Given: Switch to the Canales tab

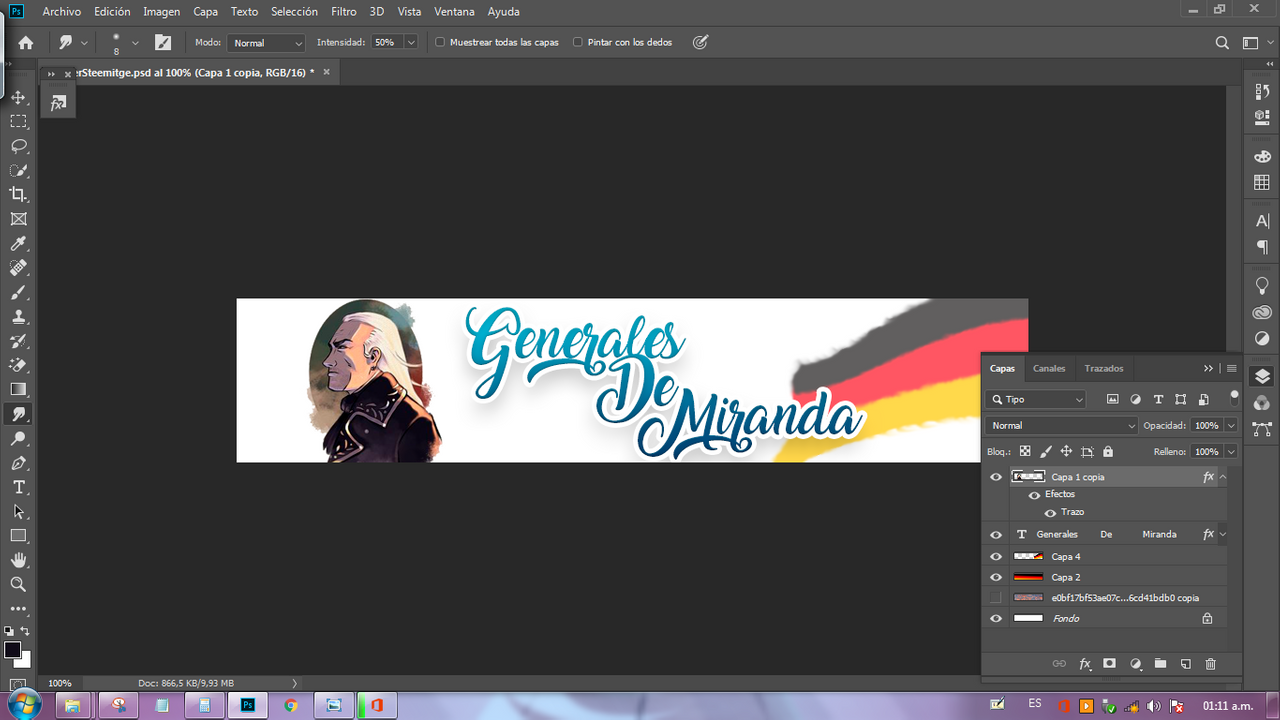Looking at the screenshot, I should [1049, 368].
